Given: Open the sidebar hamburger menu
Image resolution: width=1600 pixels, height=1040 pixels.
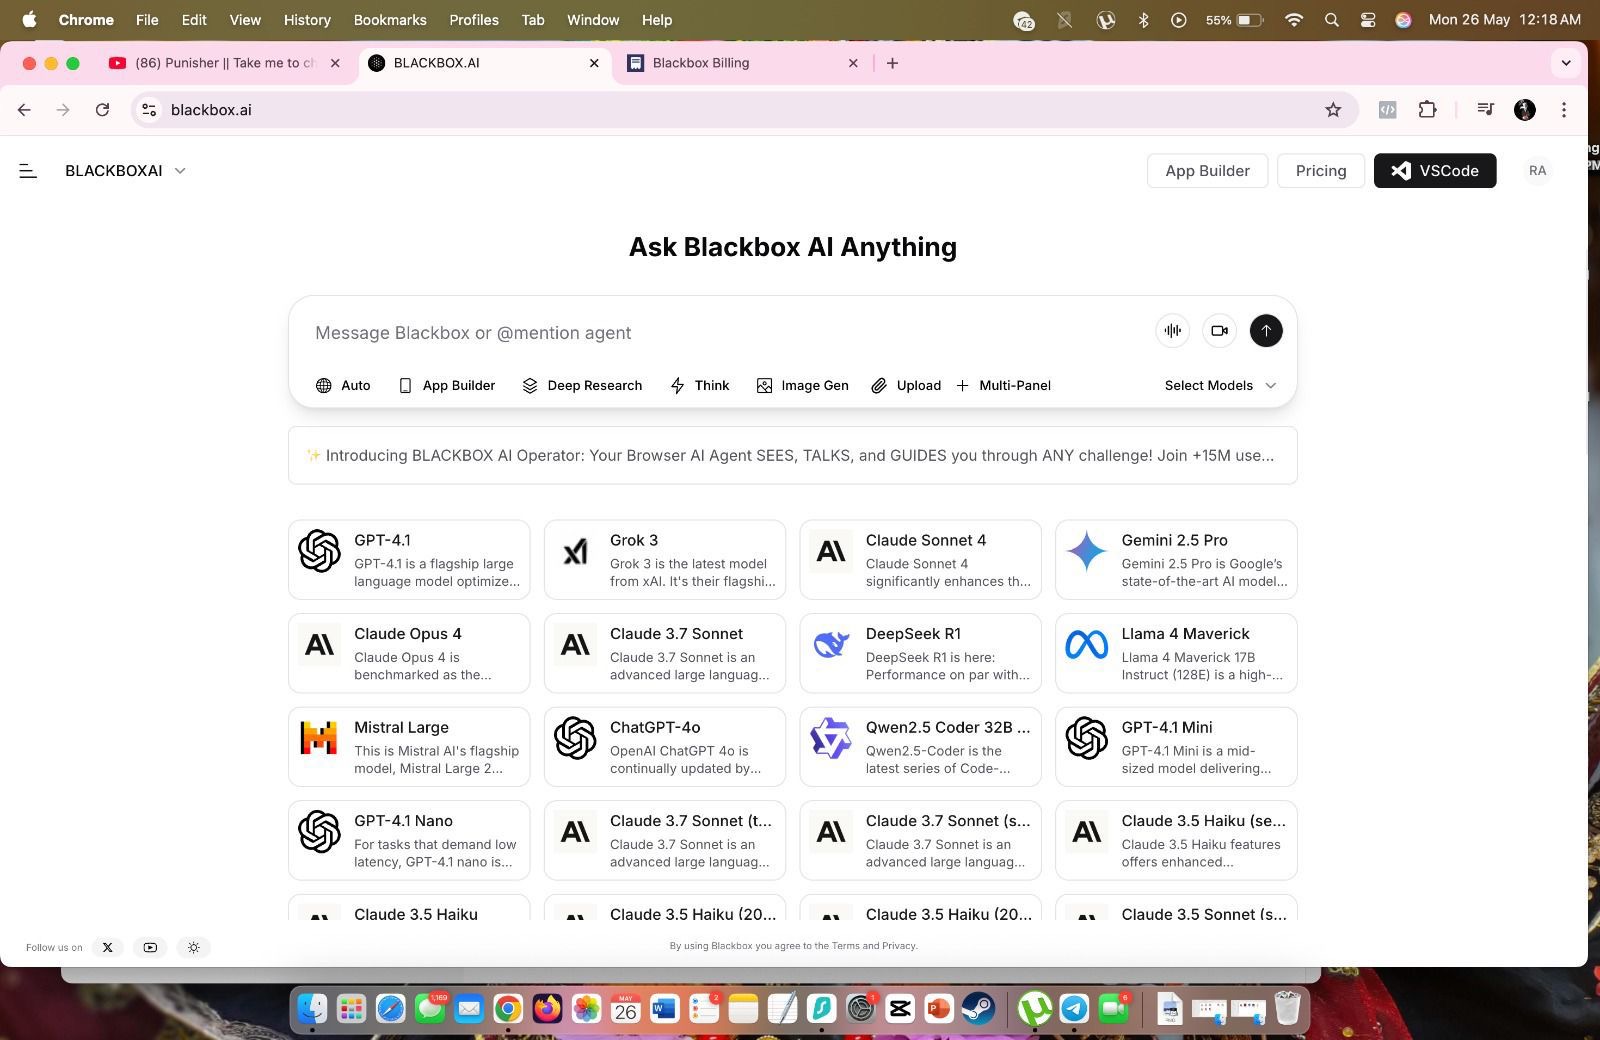Looking at the screenshot, I should 28,171.
